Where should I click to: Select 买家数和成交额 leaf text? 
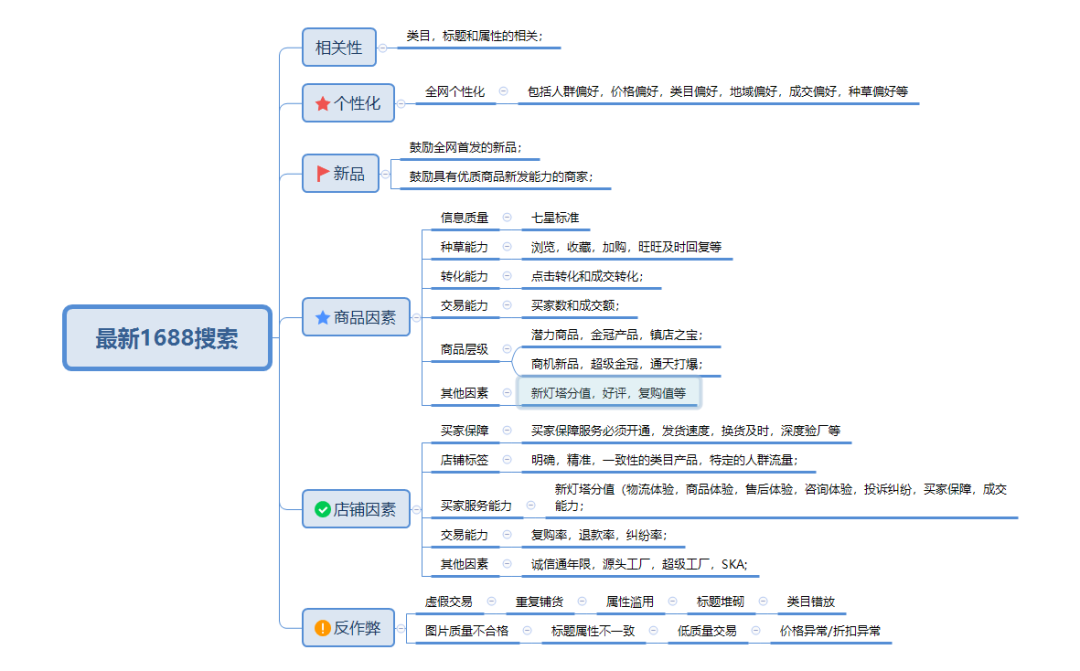pos(575,306)
